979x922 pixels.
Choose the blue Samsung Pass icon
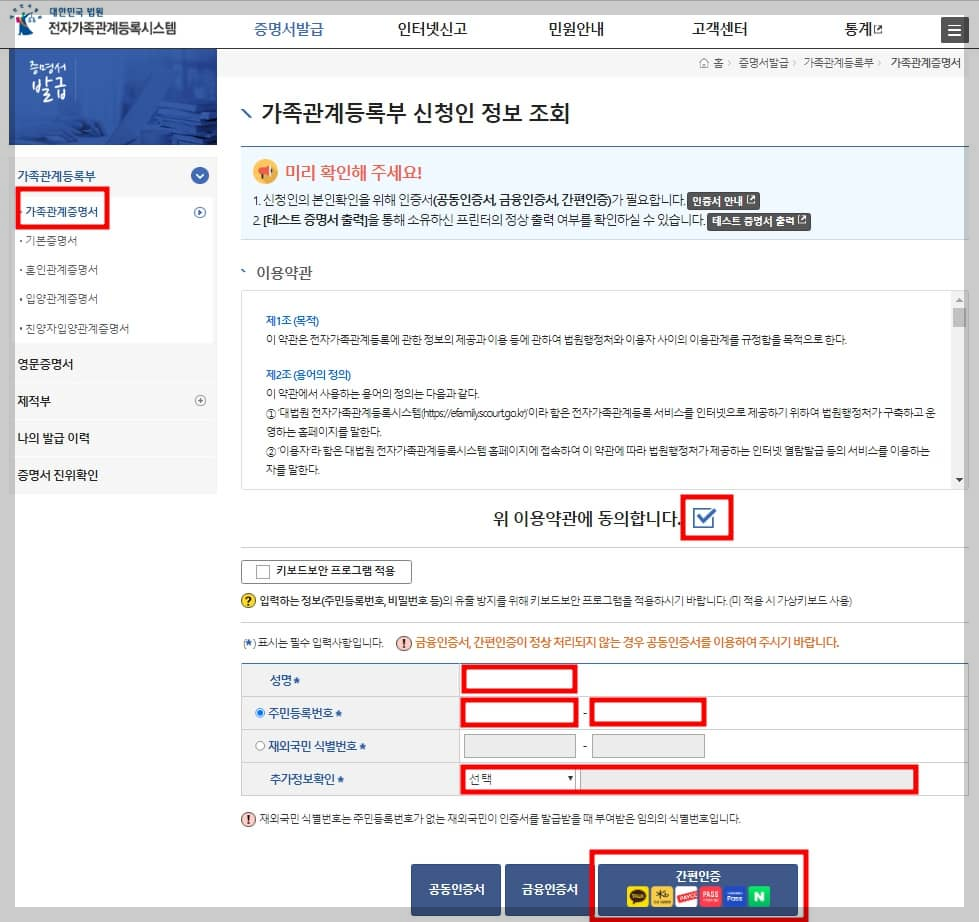pos(733,896)
